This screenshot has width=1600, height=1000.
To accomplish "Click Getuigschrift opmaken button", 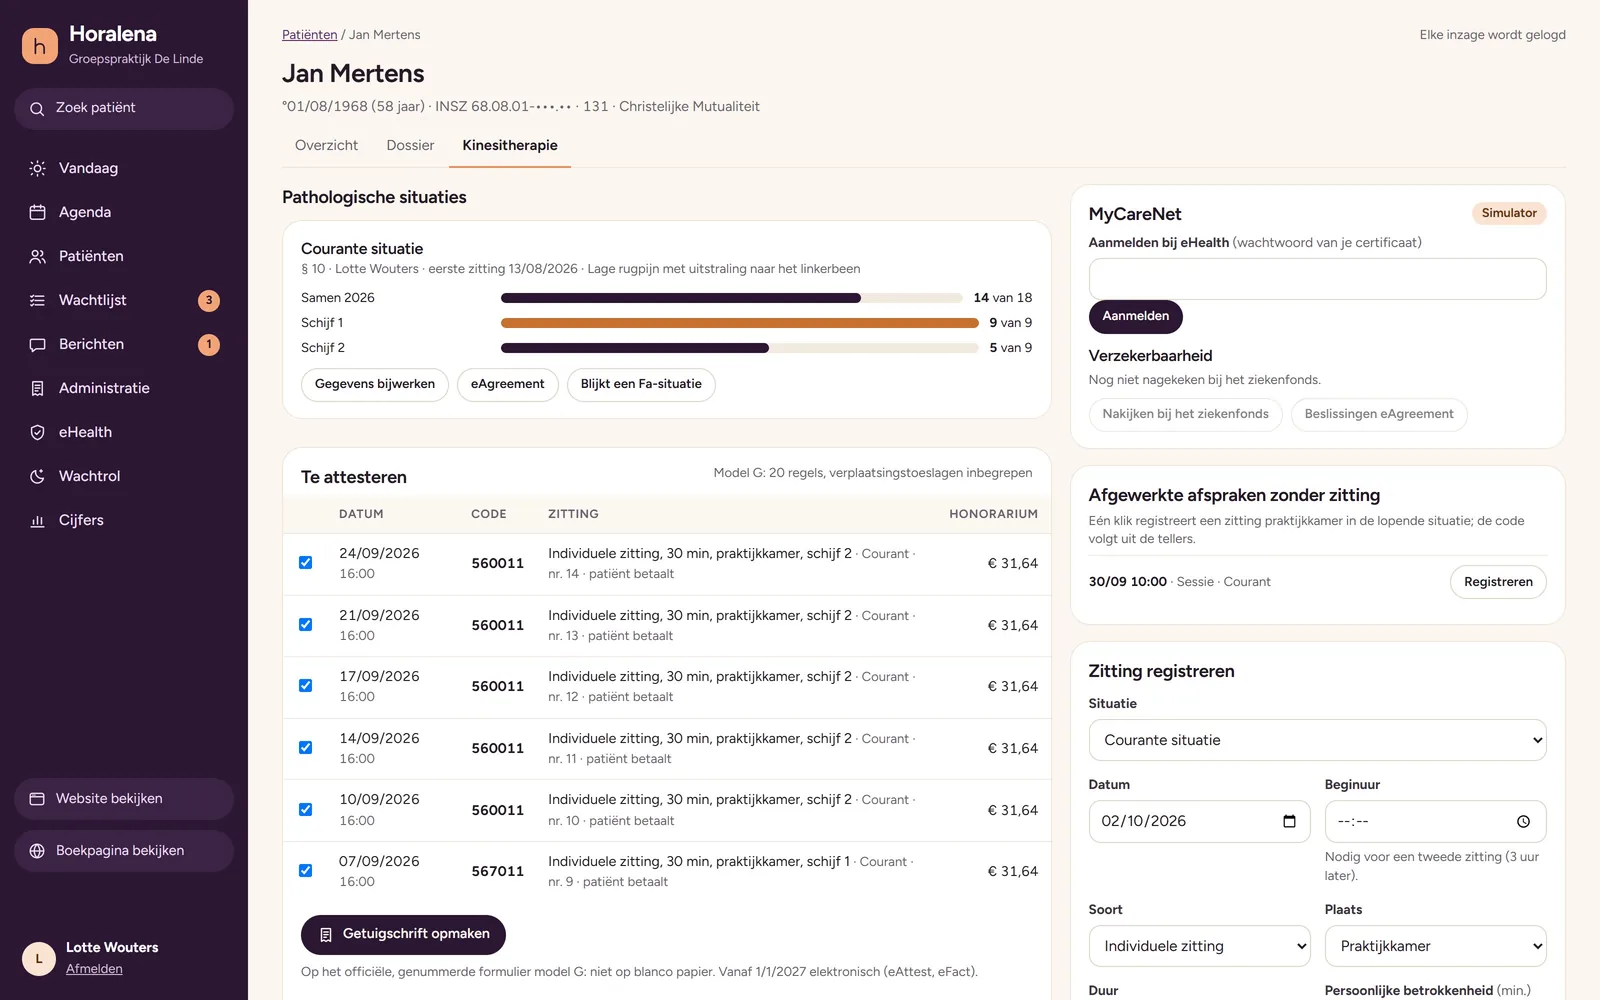I will 403,934.
